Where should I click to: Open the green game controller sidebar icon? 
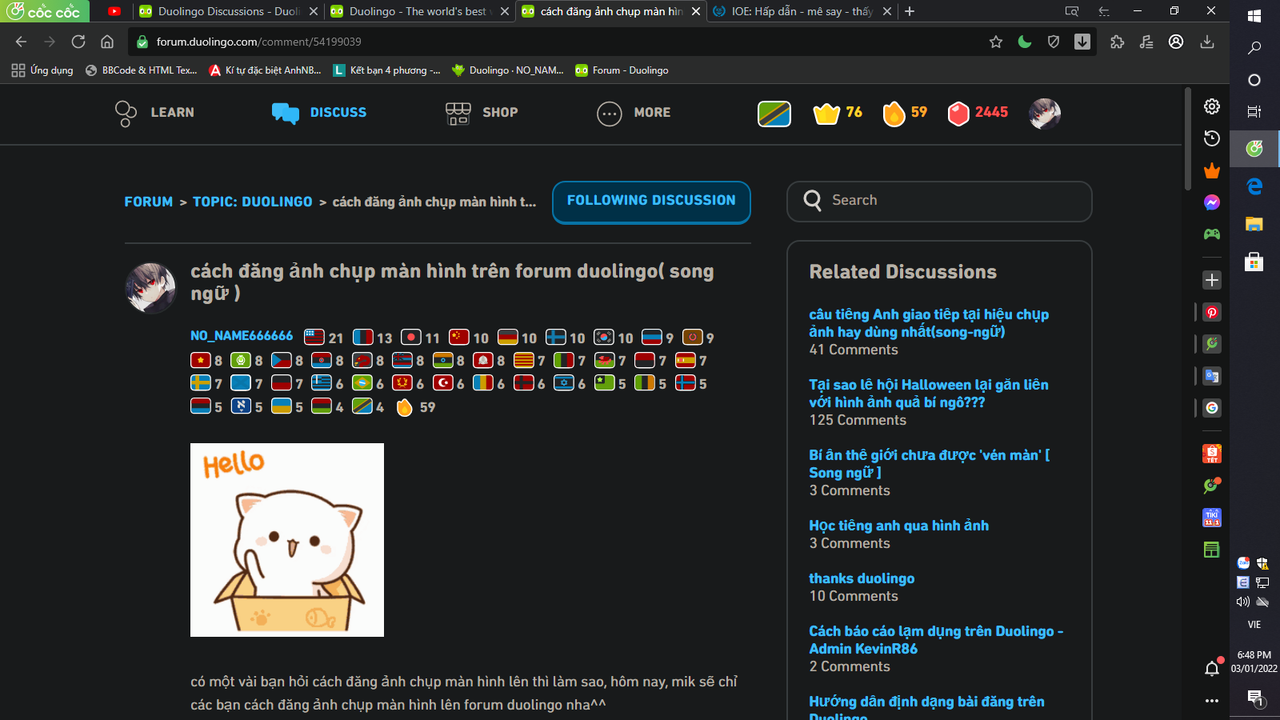(1212, 234)
